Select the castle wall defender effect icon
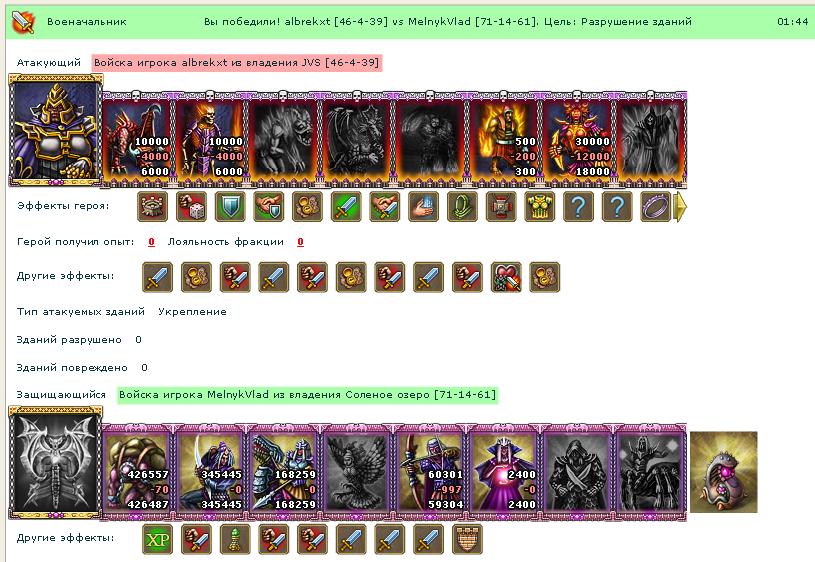Viewport: 815px width, 562px height. (x=467, y=539)
